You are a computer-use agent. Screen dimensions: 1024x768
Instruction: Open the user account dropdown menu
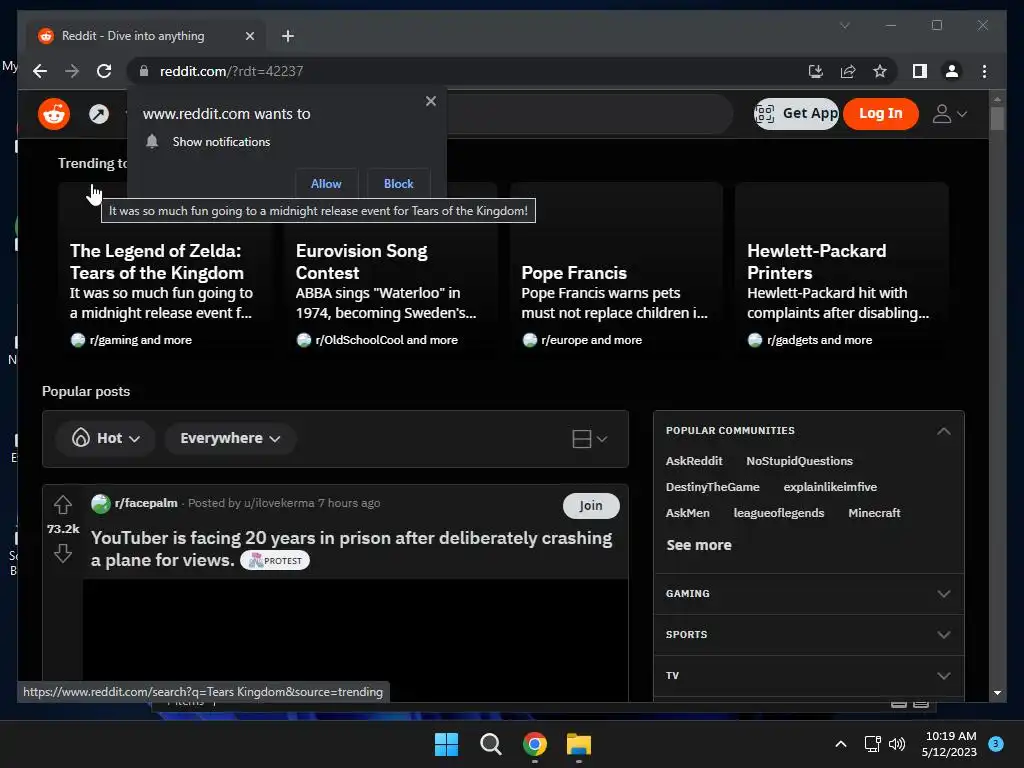point(950,114)
